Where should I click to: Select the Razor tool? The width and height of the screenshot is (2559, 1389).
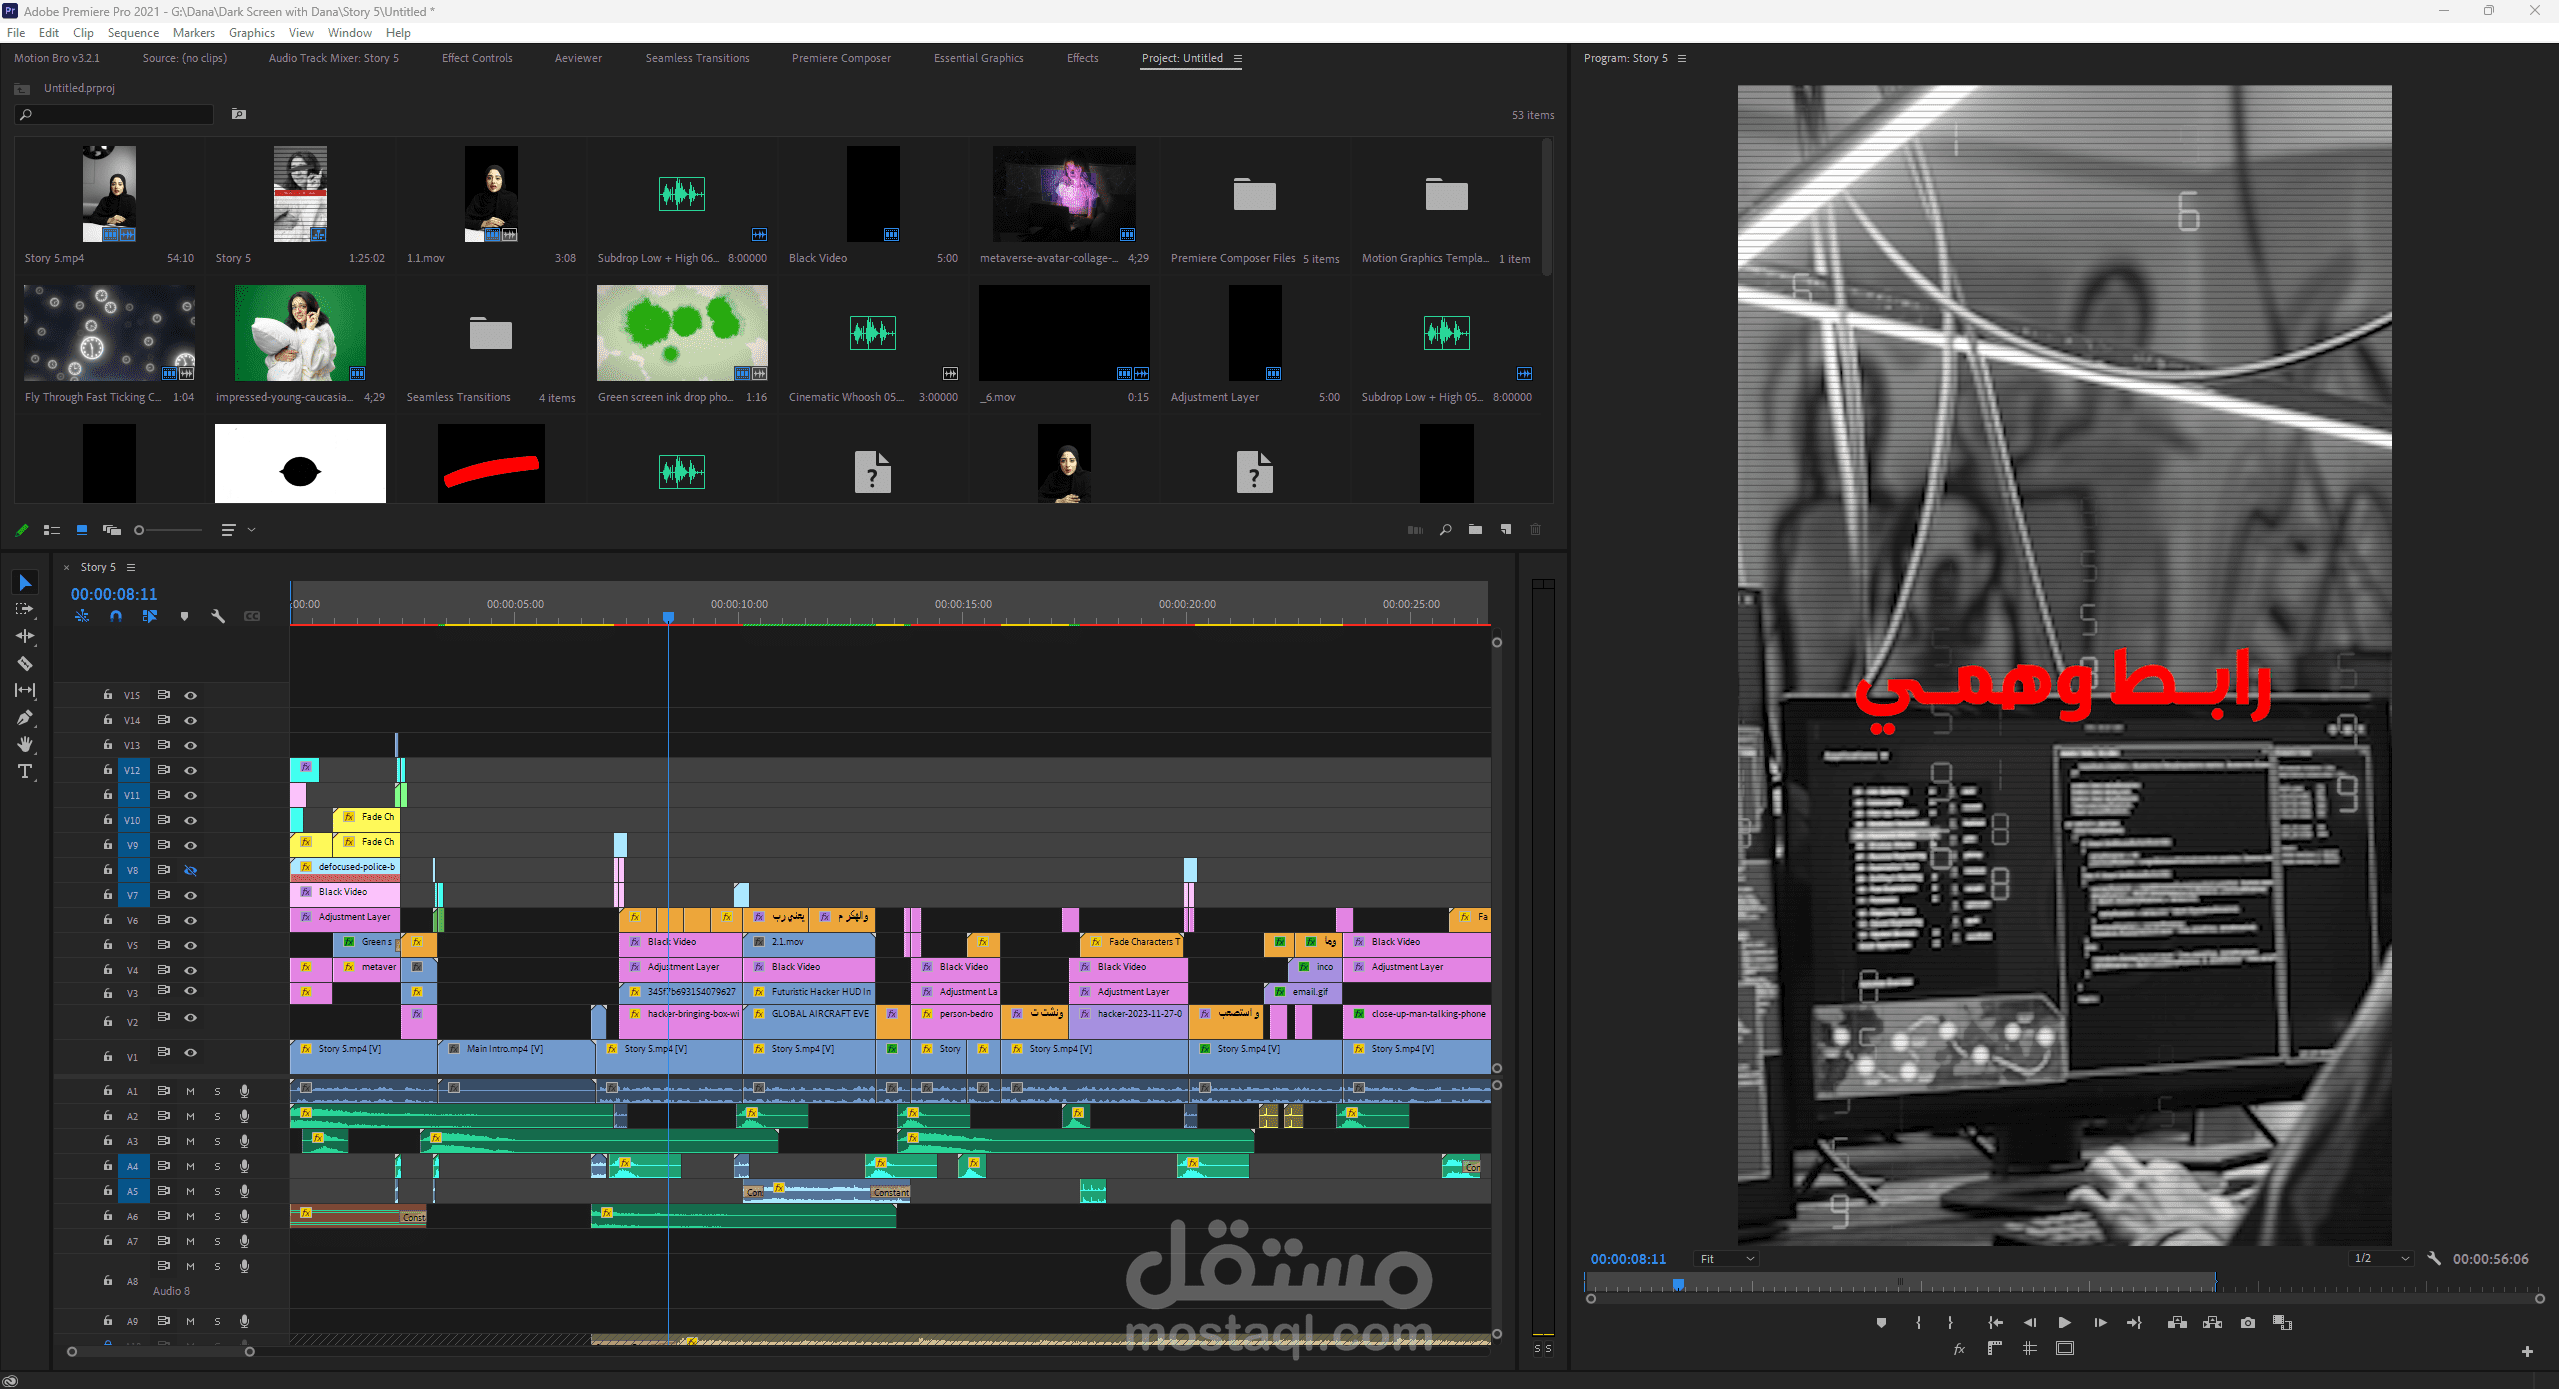25,664
